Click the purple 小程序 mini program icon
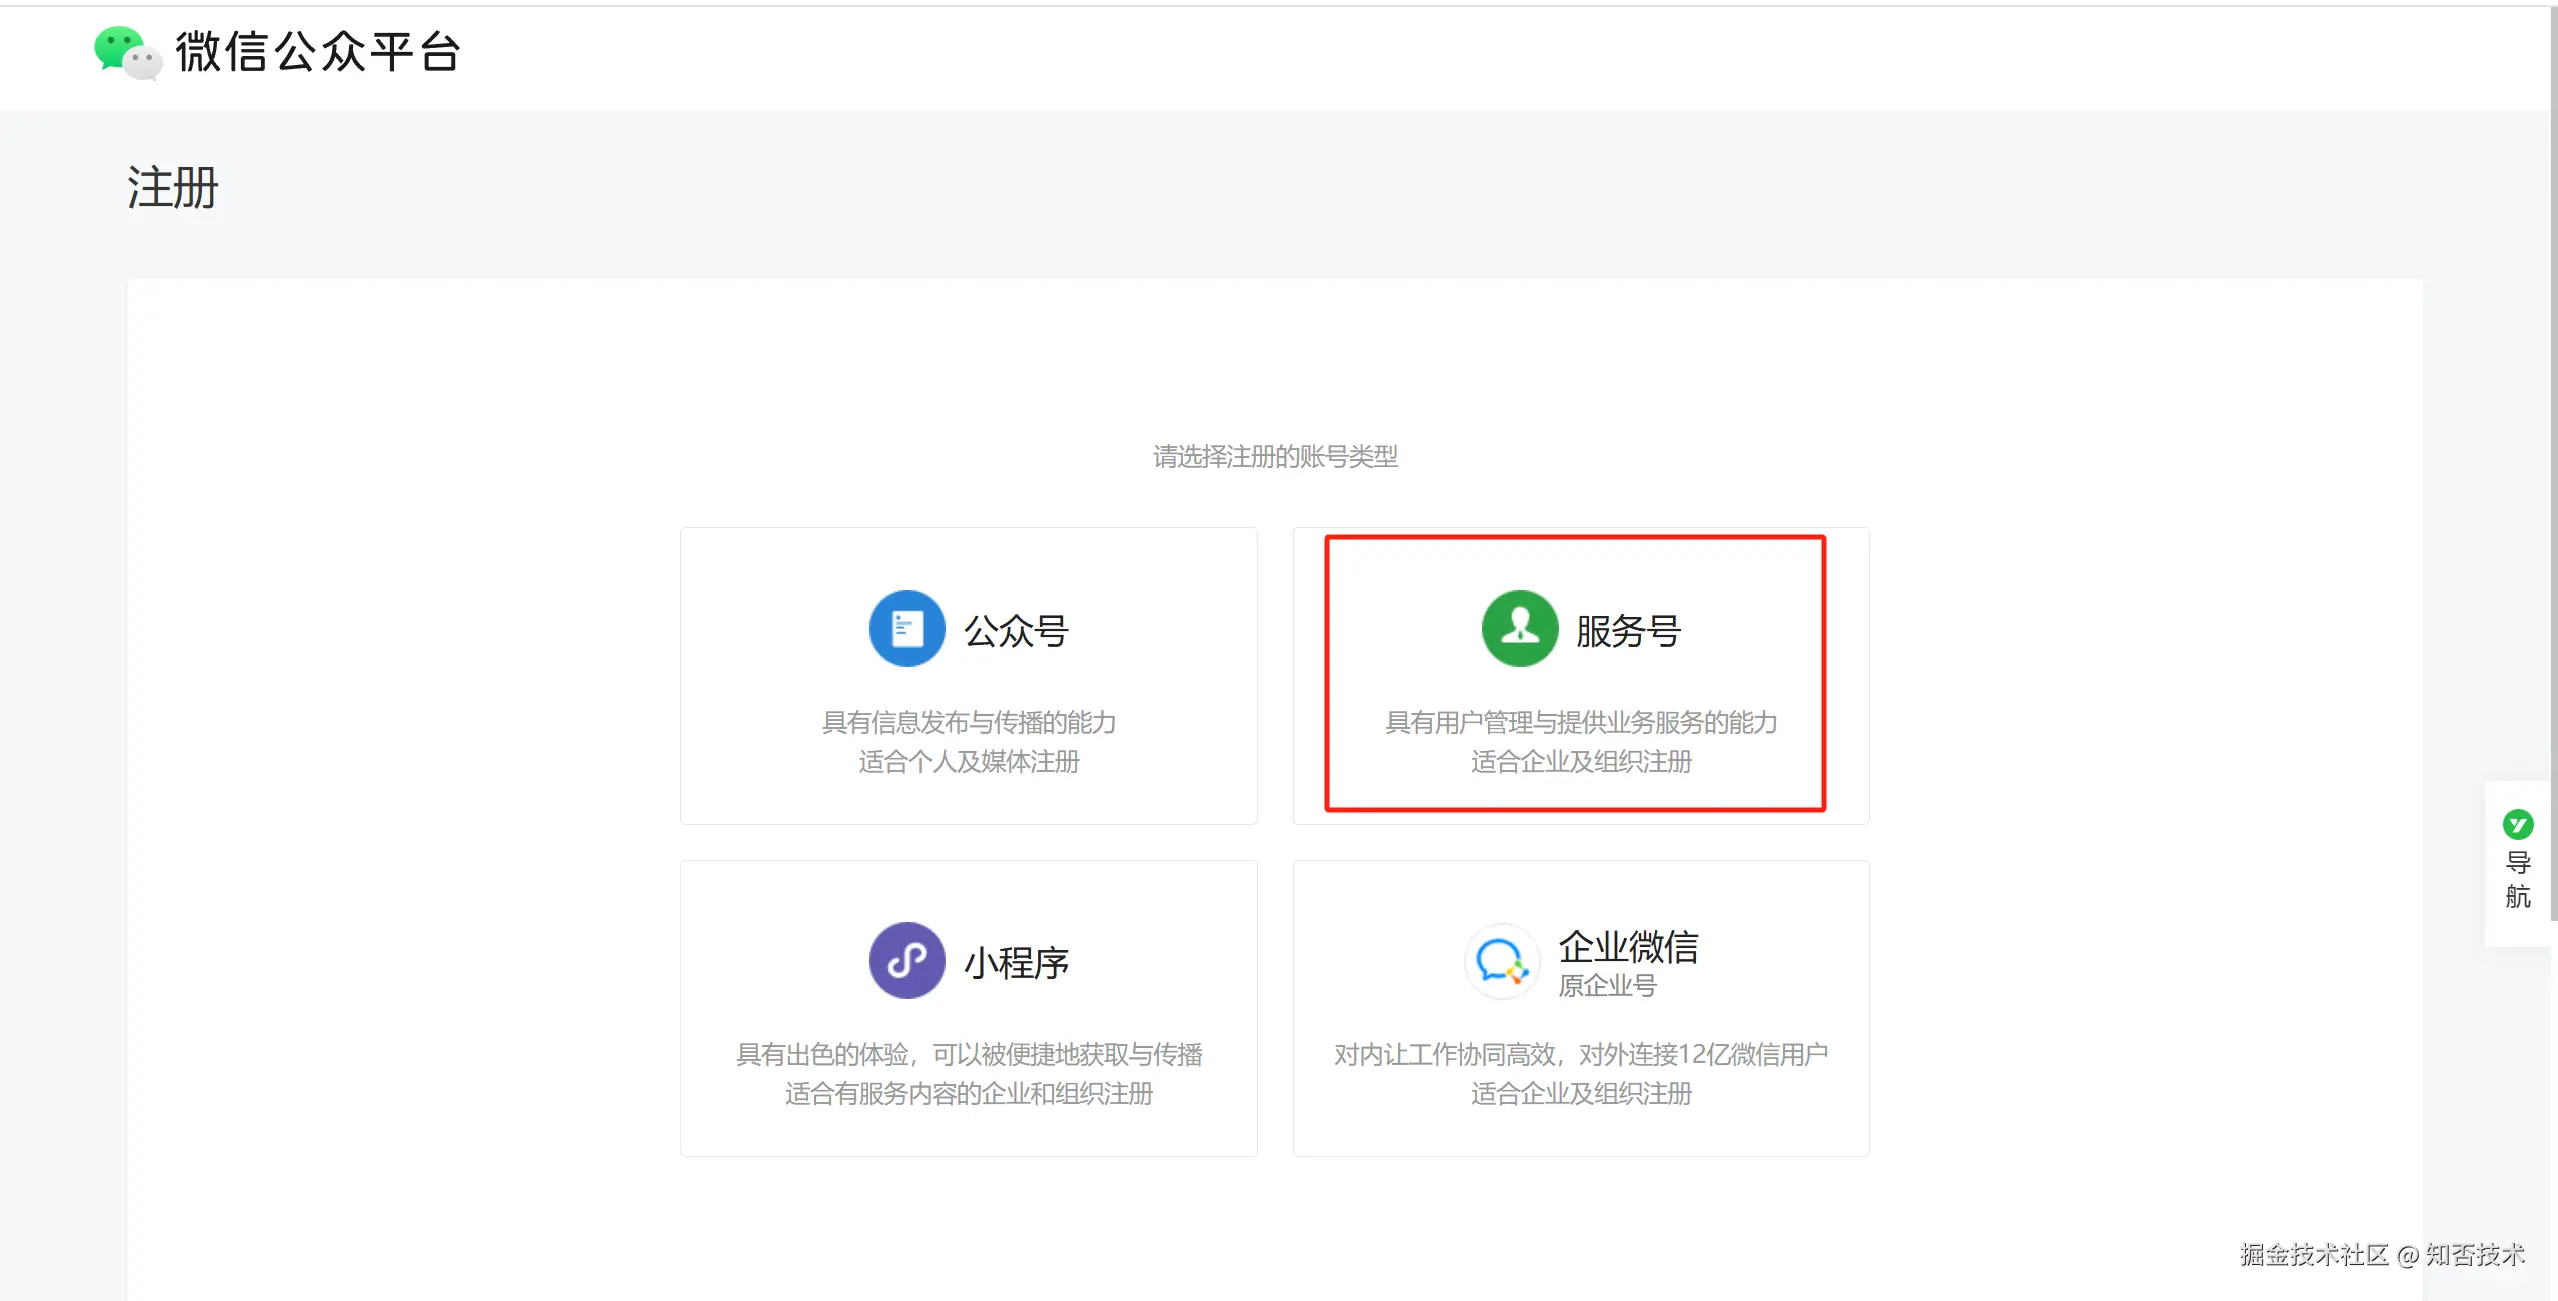 tap(906, 961)
